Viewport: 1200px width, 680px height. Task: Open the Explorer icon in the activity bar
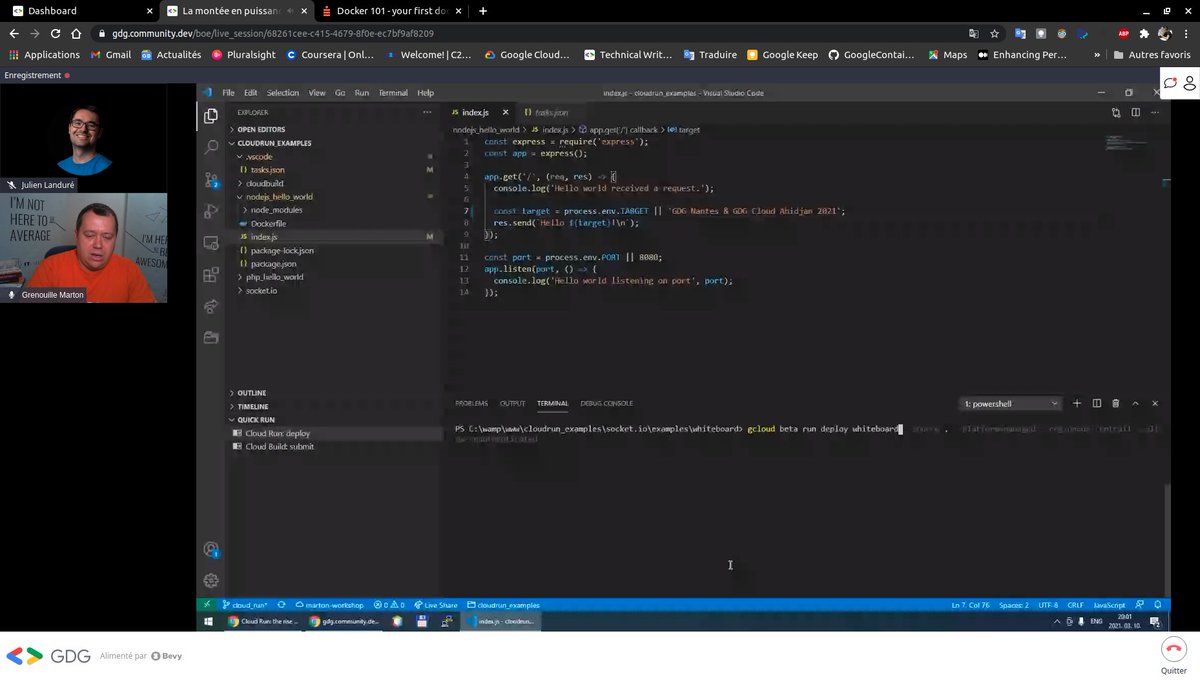click(211, 115)
